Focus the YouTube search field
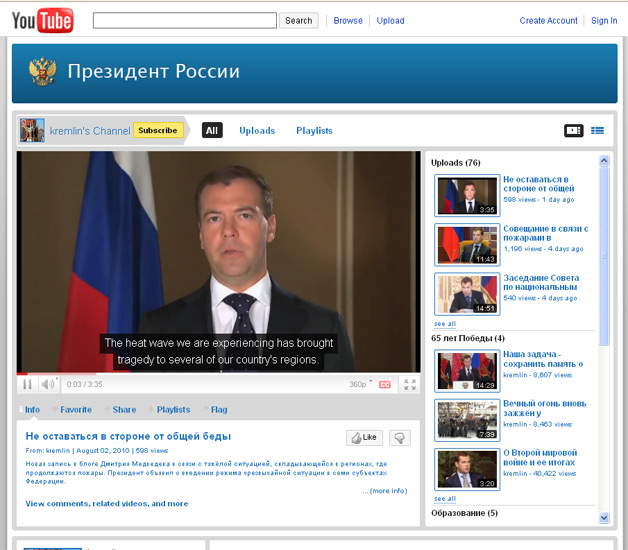Screen dimensions: 628x550 (185, 20)
